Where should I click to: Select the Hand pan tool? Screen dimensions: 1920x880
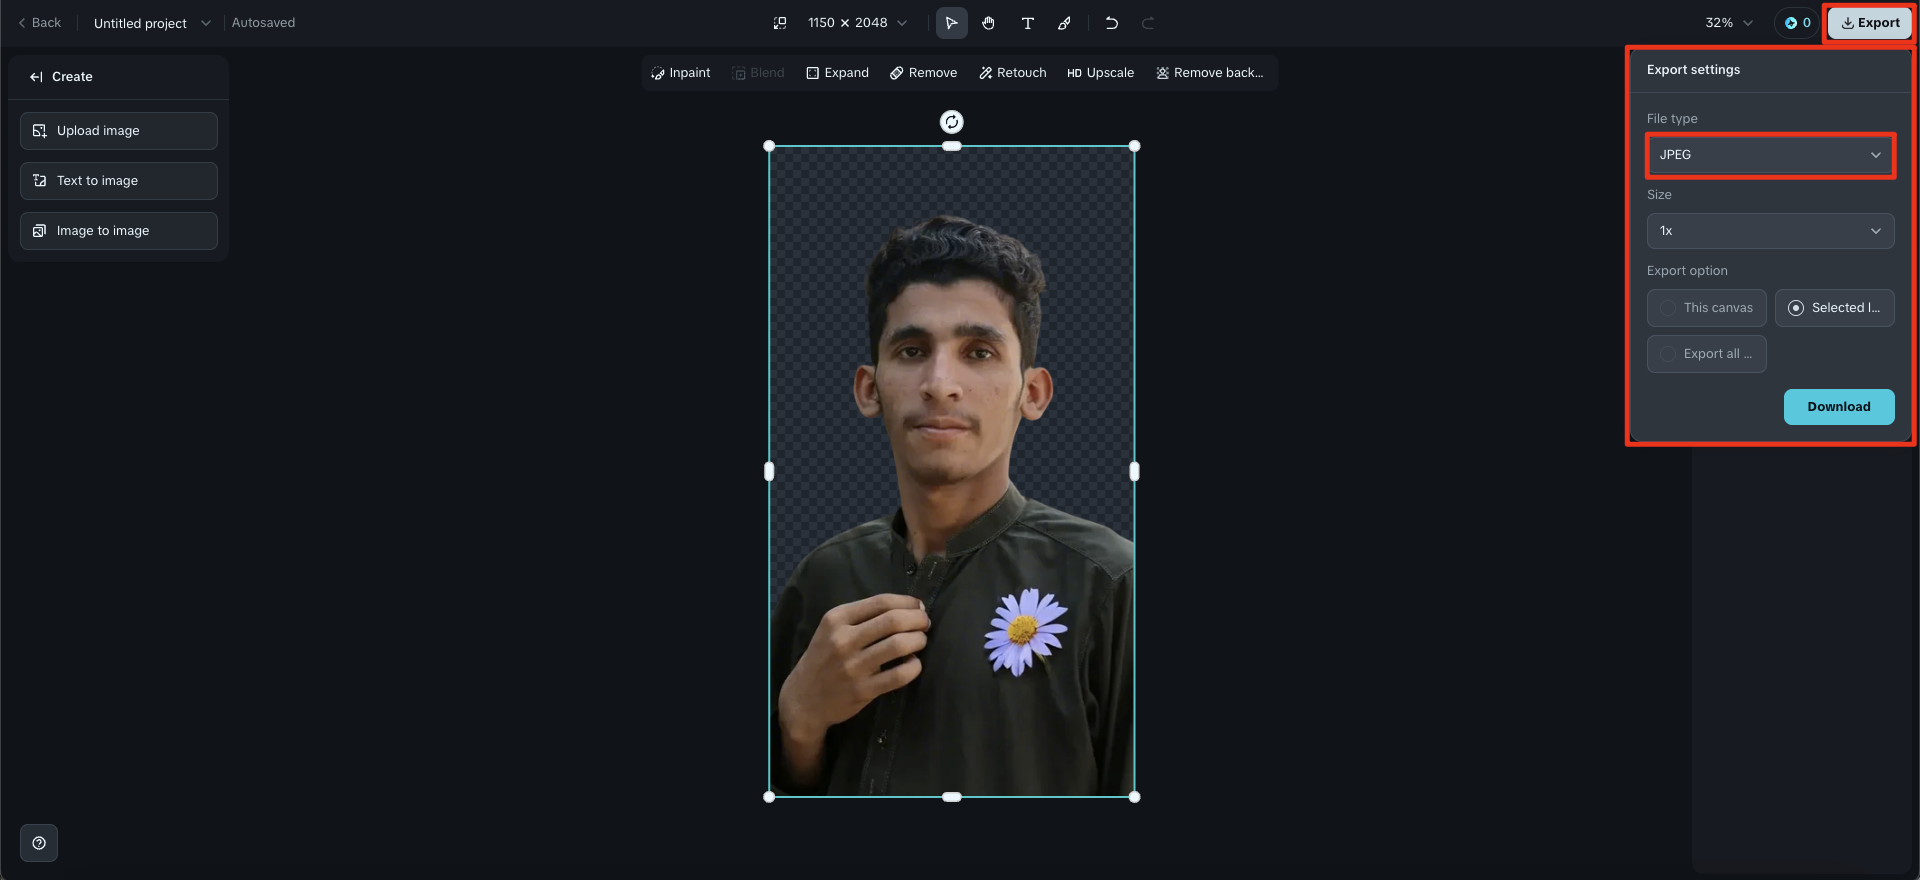(x=989, y=23)
